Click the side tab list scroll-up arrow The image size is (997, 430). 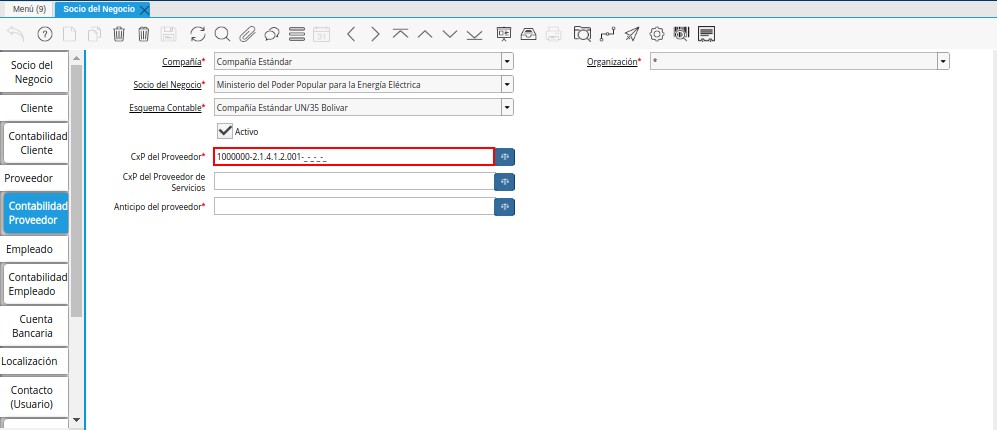pyautogui.click(x=76, y=59)
